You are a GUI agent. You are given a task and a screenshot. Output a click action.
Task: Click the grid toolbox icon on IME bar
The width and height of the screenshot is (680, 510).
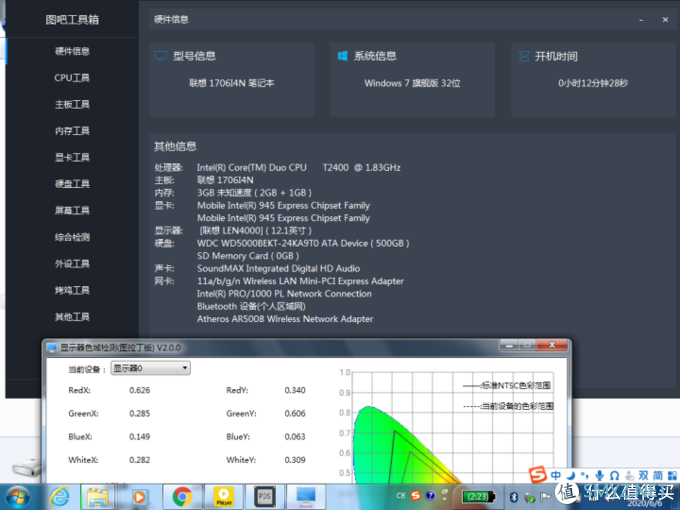pos(672,475)
